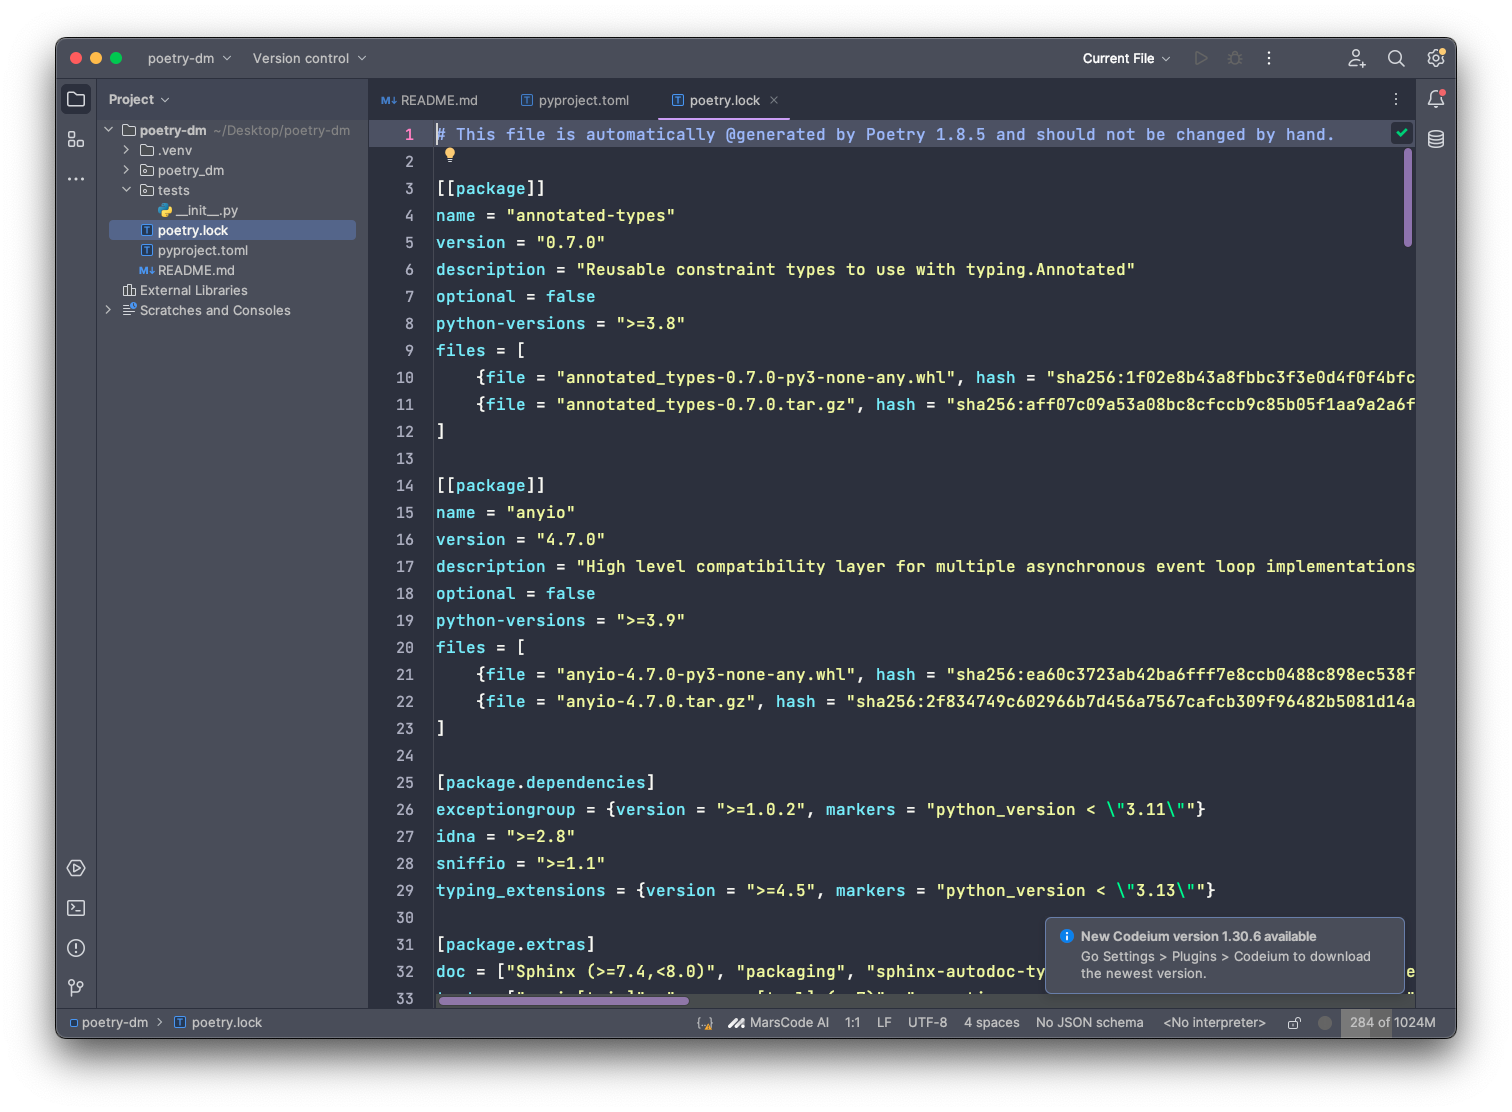Viewport: 1512px width, 1112px height.
Task: Open the Structure tool window icon
Action: pos(76,139)
